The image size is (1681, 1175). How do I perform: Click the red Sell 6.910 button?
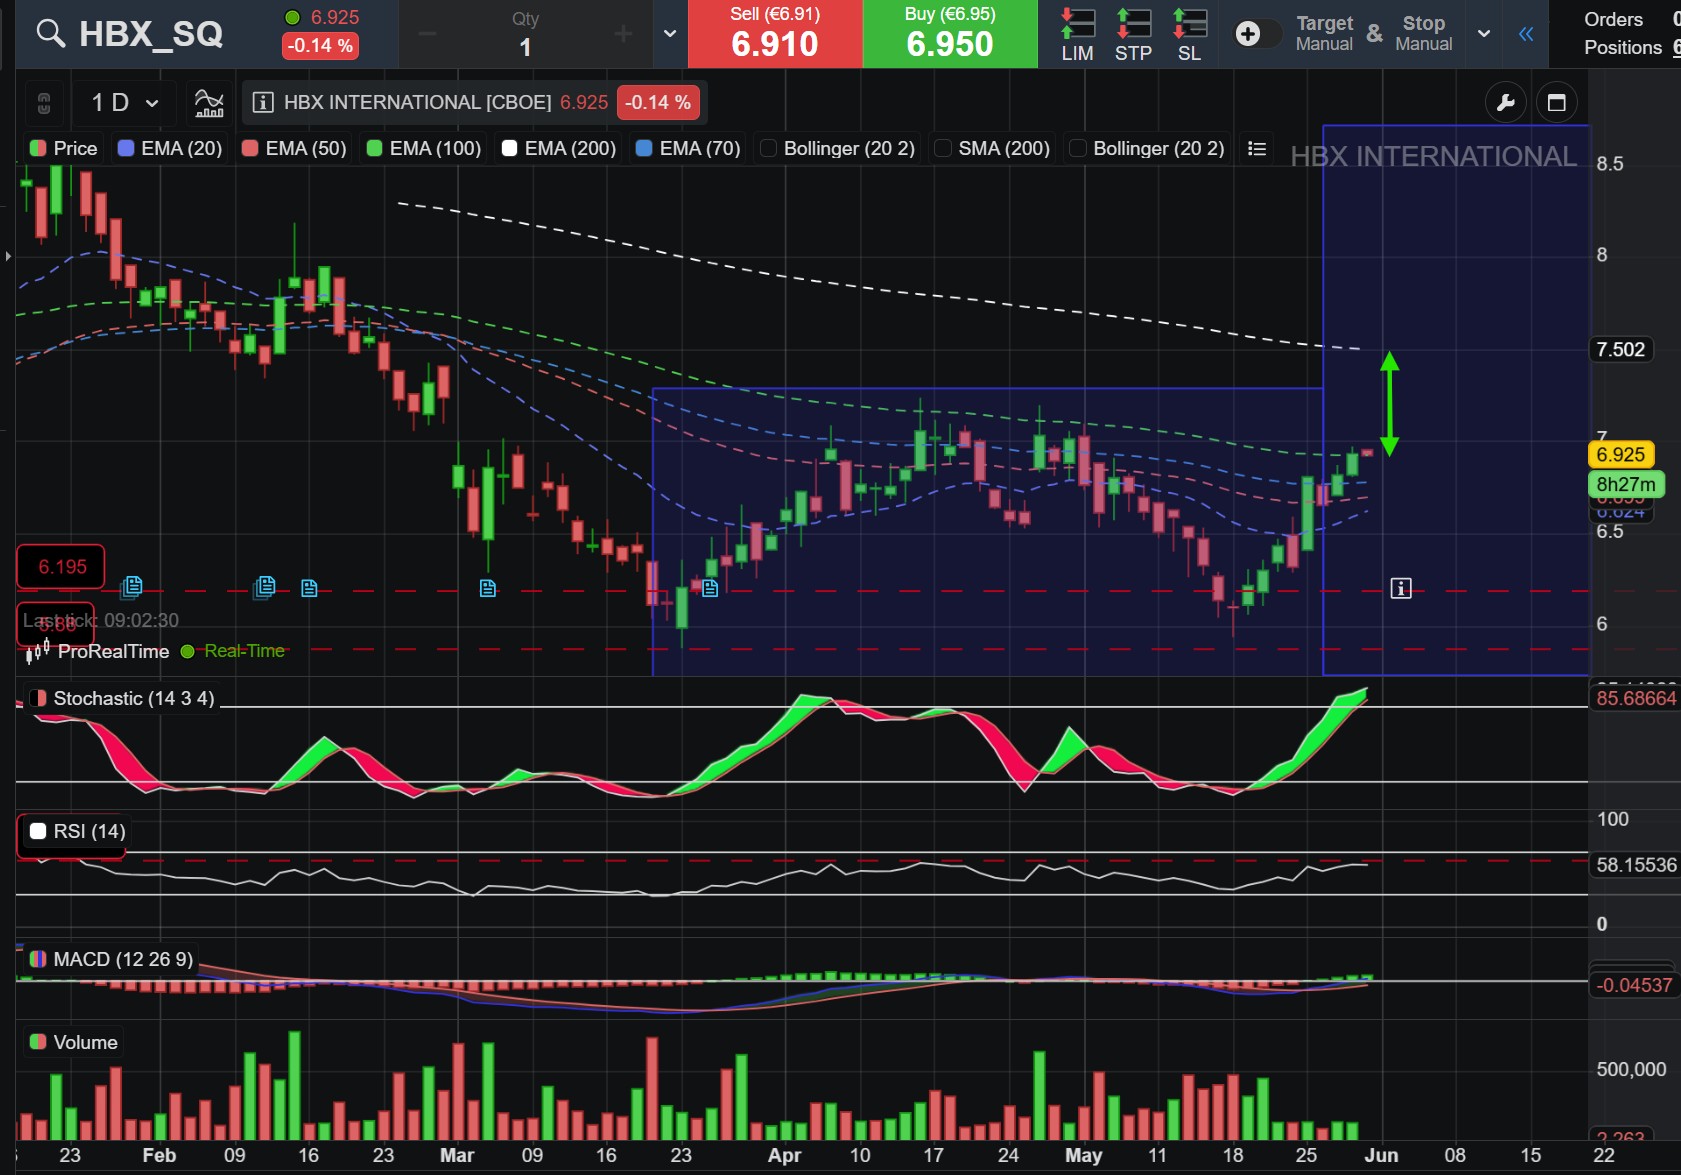(x=775, y=34)
